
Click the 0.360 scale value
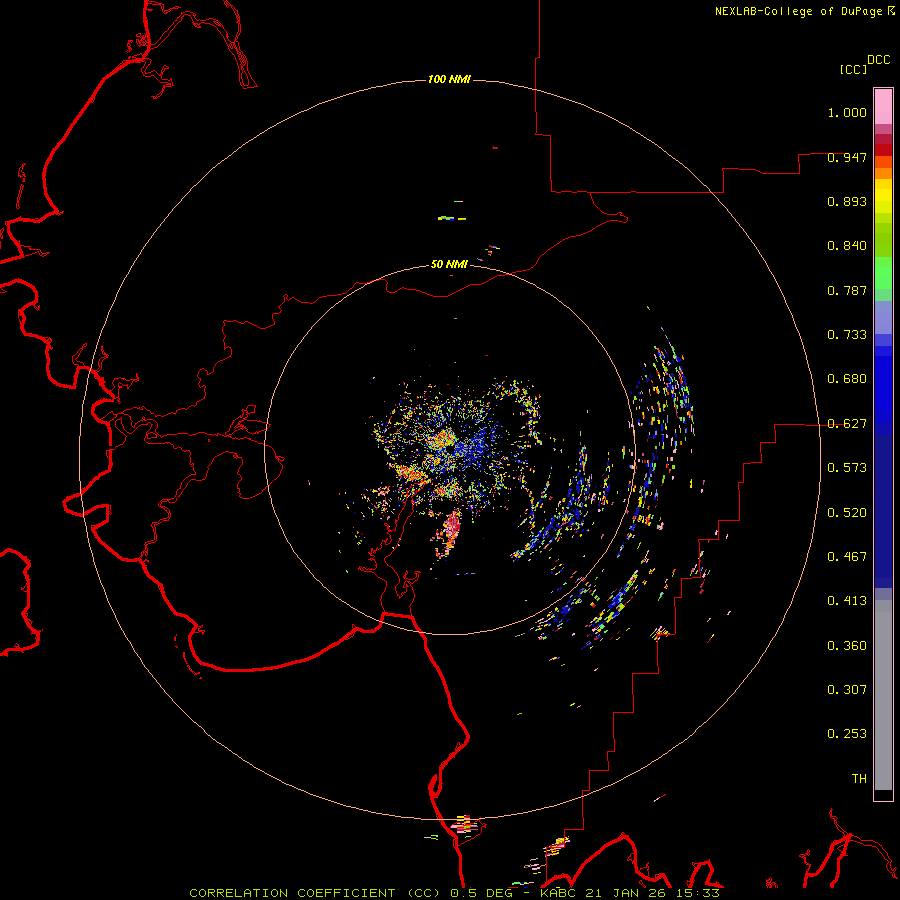point(847,646)
